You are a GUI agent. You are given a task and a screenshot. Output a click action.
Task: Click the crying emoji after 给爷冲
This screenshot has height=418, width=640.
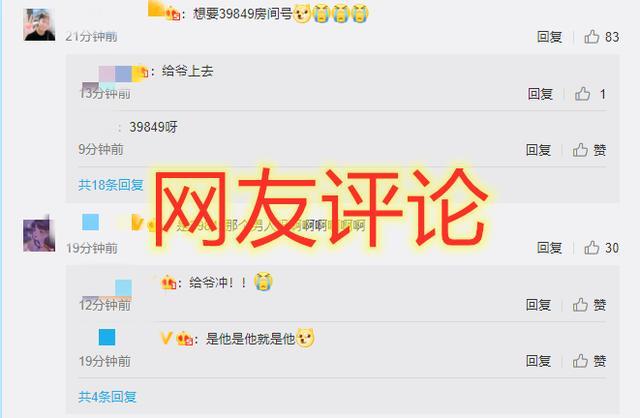coord(263,282)
